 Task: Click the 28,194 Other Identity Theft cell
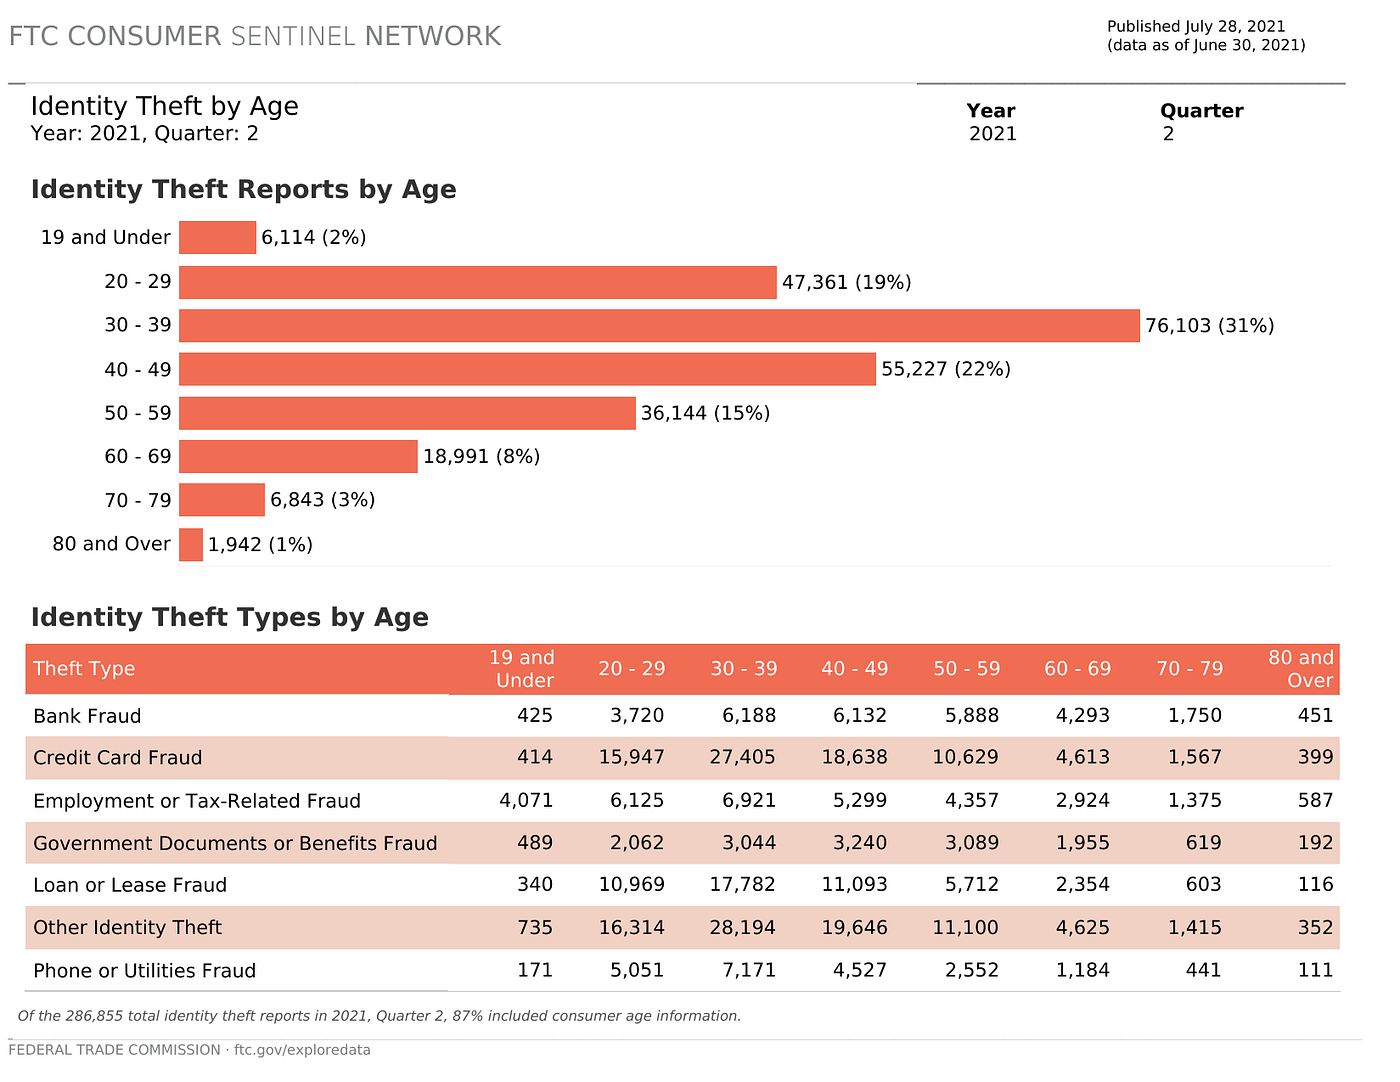point(743,928)
